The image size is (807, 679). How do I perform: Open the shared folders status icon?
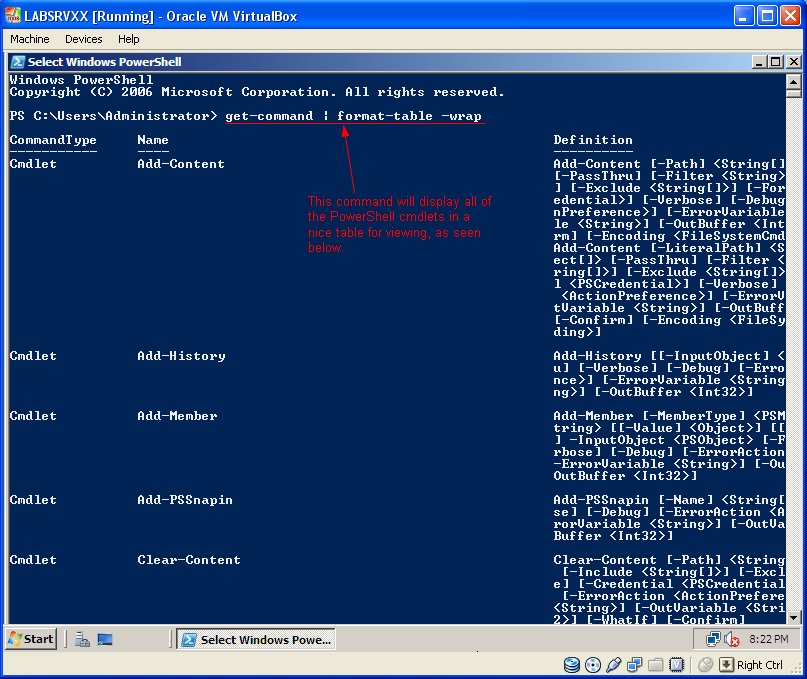click(655, 665)
